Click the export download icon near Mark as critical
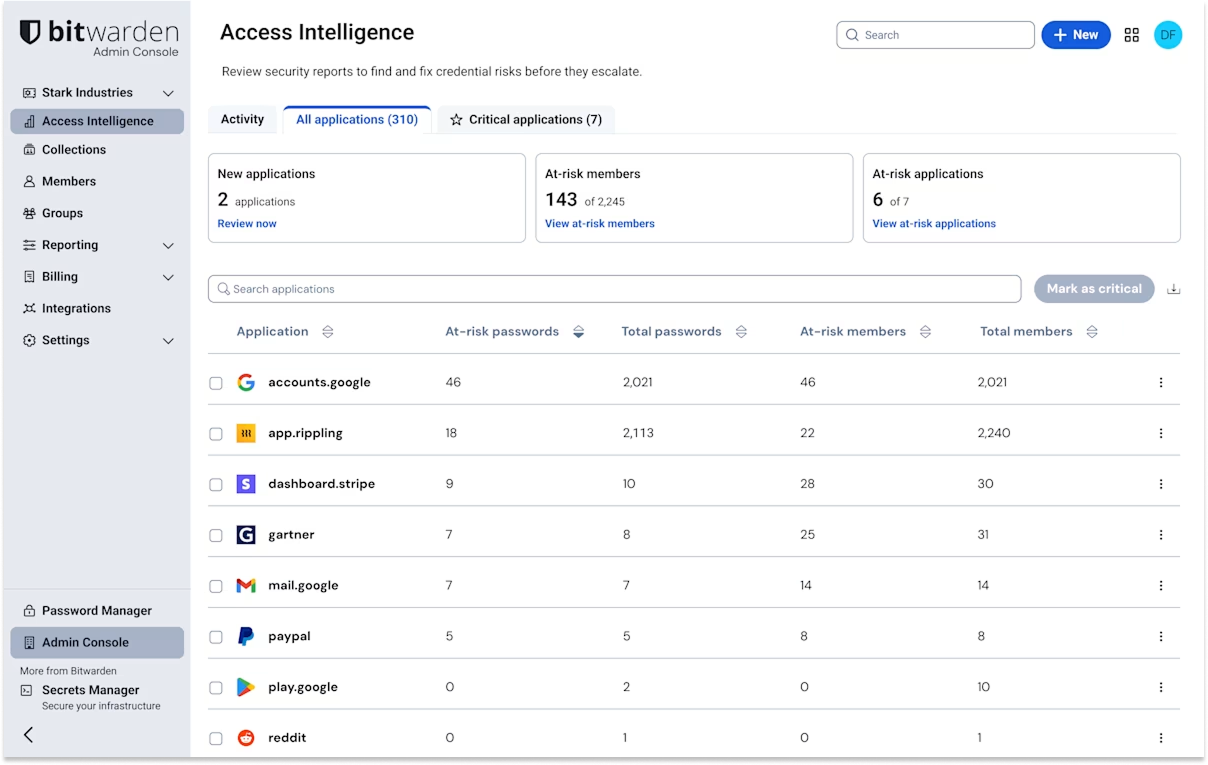Image resolution: width=1208 pixels, height=765 pixels. coord(1174,288)
